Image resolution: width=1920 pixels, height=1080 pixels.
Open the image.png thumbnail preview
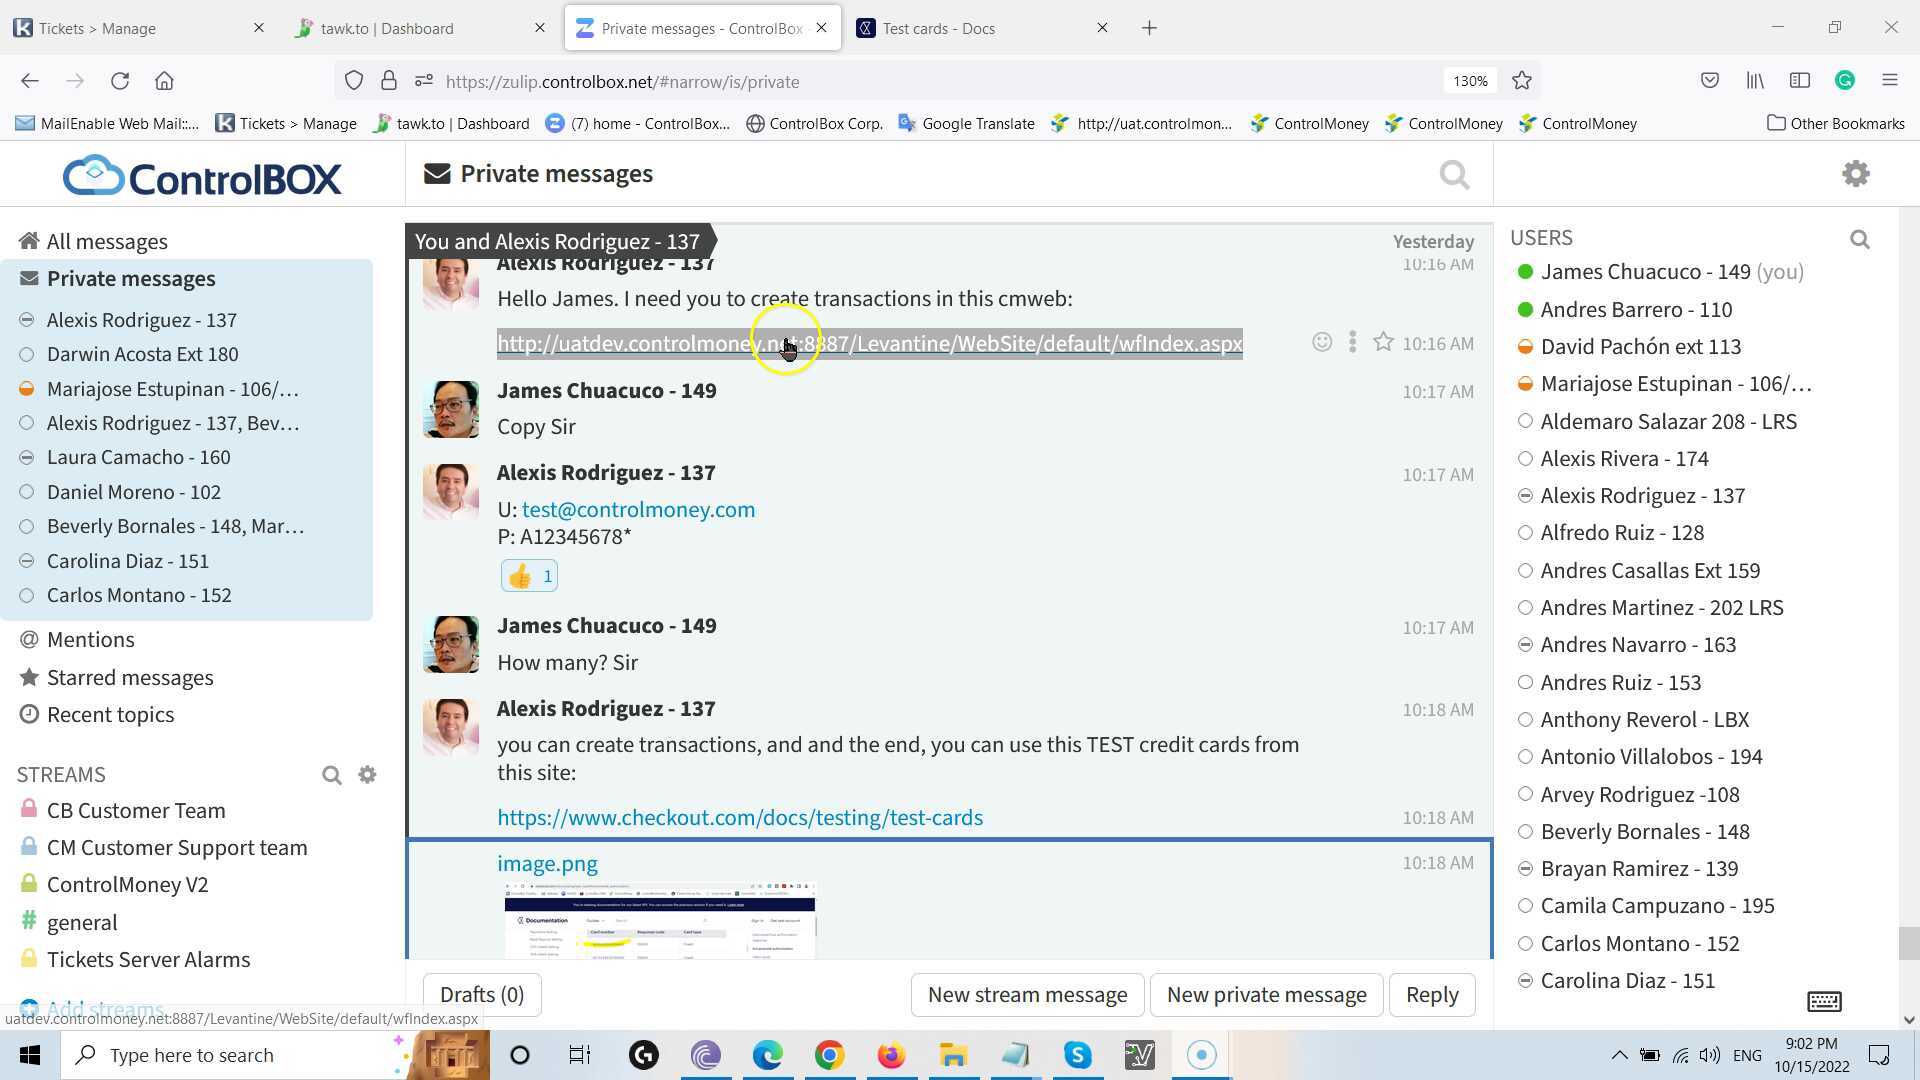pyautogui.click(x=659, y=920)
